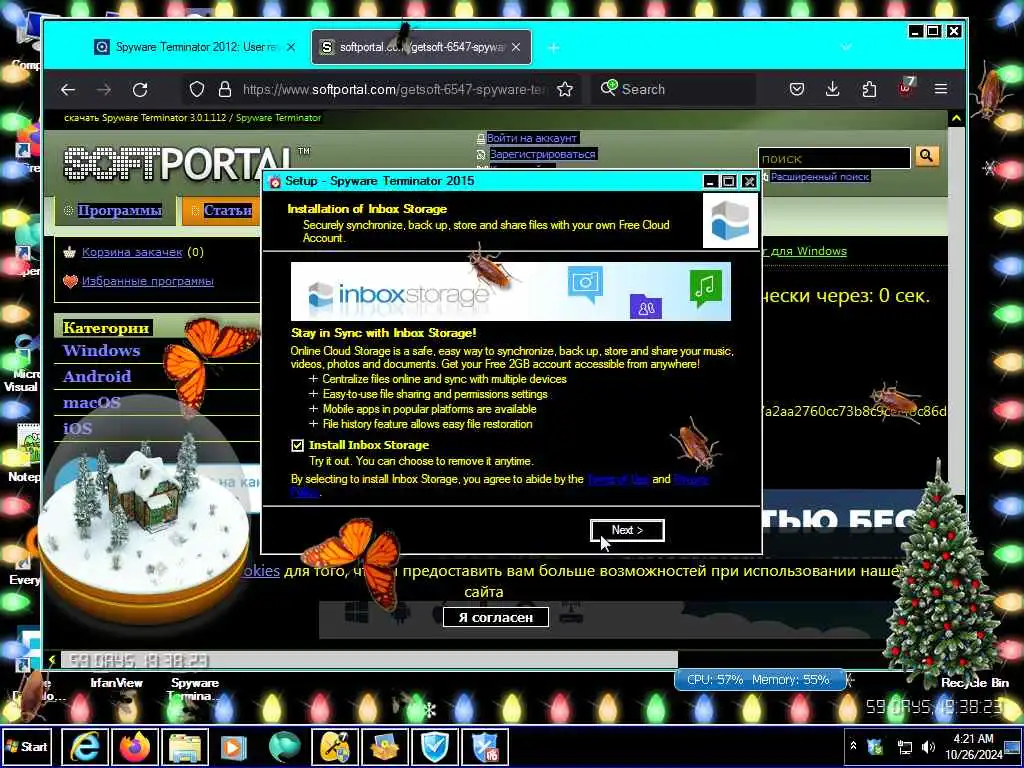
Task: Close the Spyware Terminator 2012 User reviews tab
Action: pyautogui.click(x=291, y=47)
